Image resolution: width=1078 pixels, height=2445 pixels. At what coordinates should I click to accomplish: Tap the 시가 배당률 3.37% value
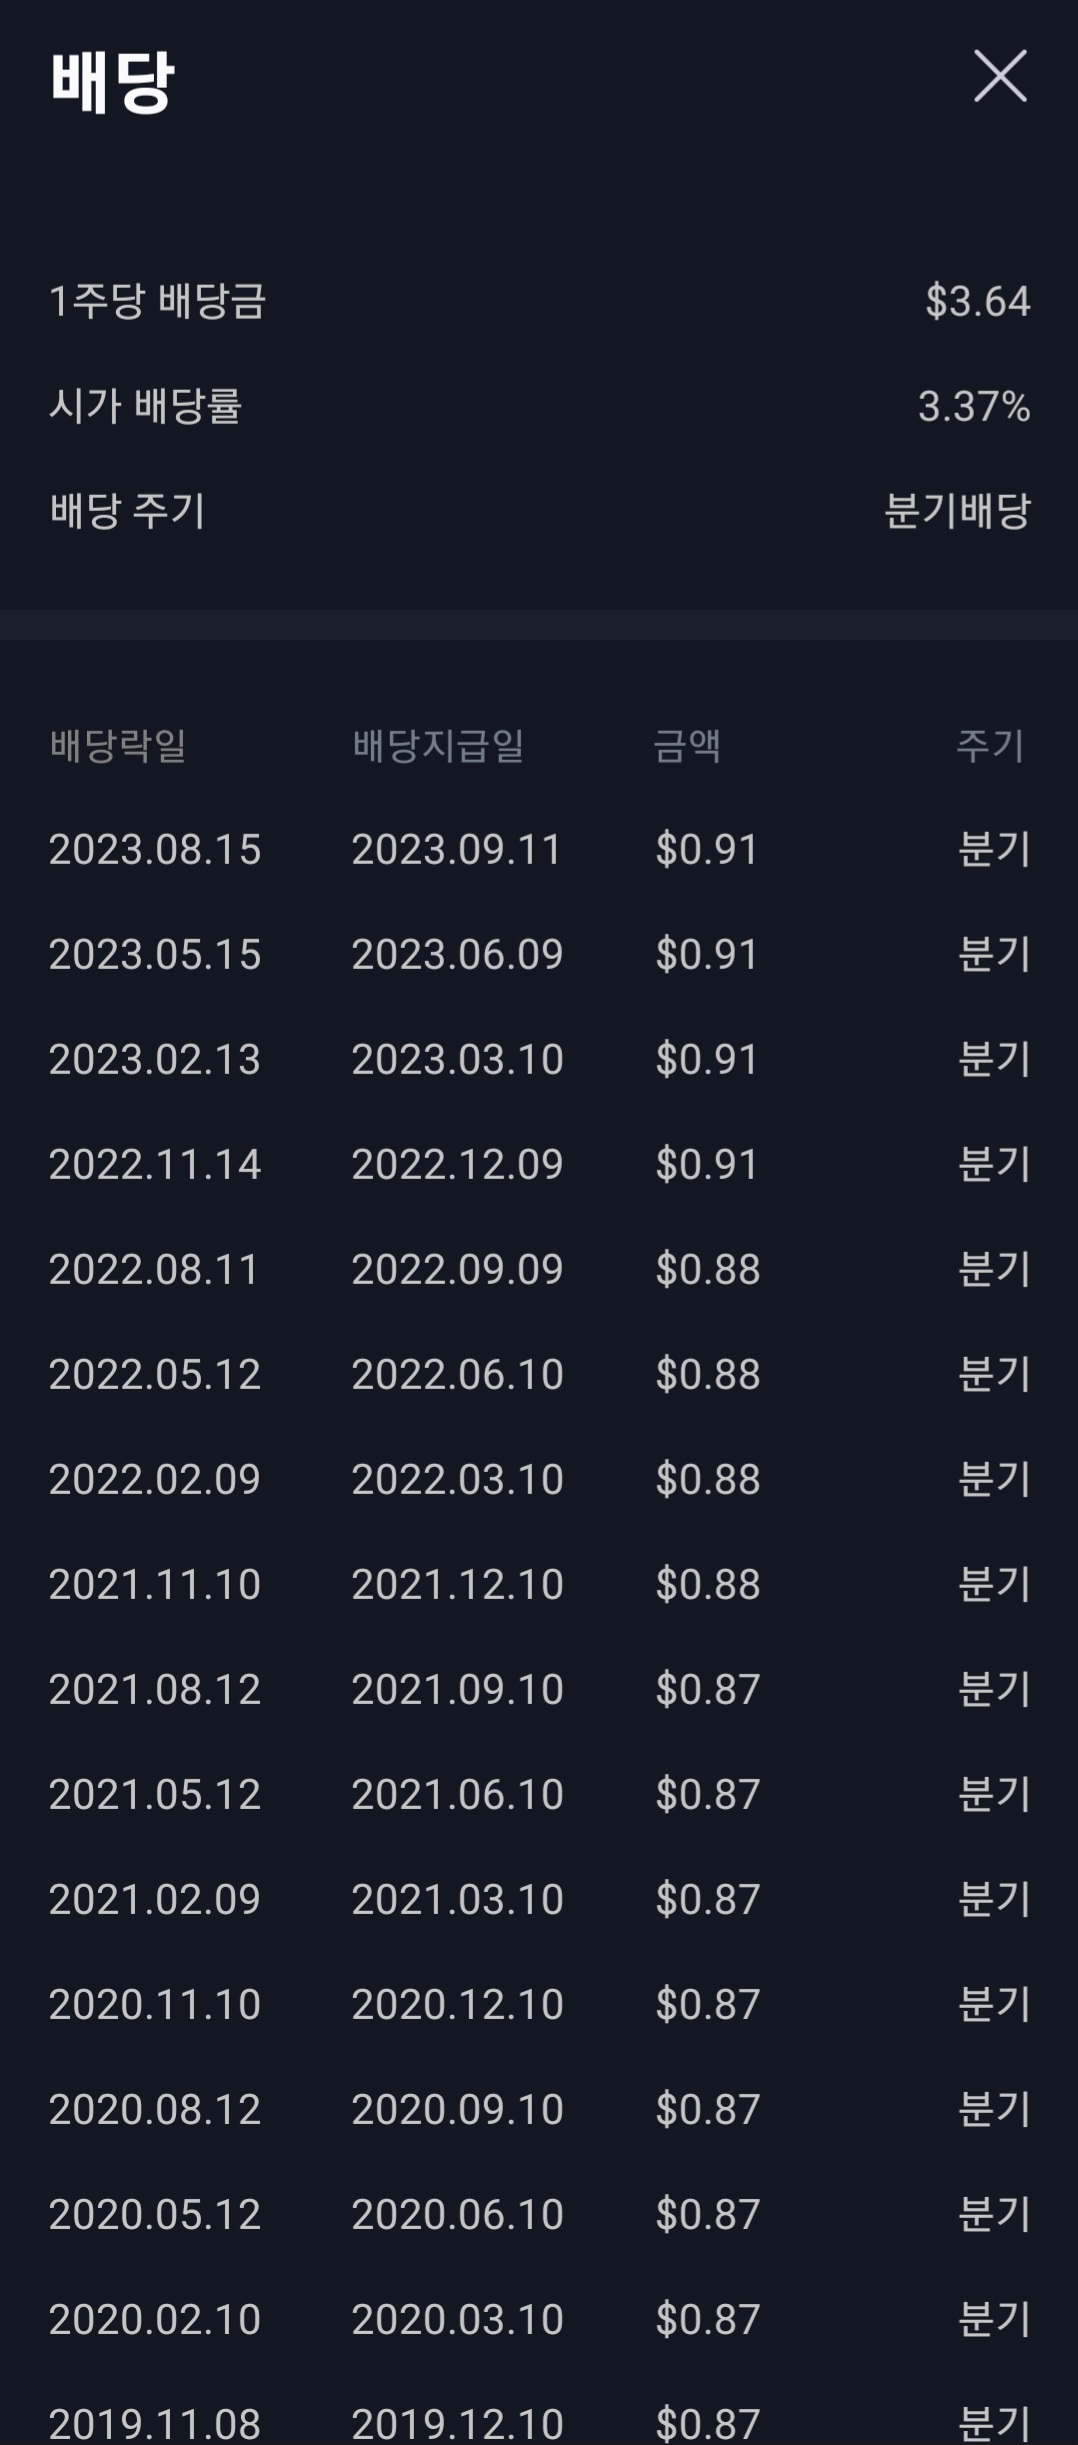pyautogui.click(x=974, y=406)
